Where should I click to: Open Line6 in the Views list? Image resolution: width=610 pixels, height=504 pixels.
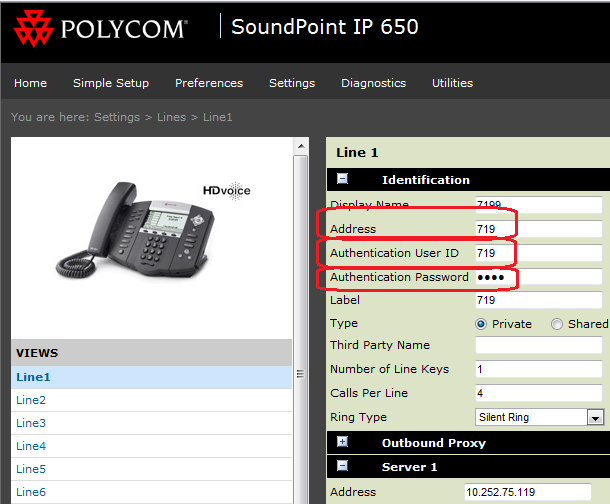(151, 492)
